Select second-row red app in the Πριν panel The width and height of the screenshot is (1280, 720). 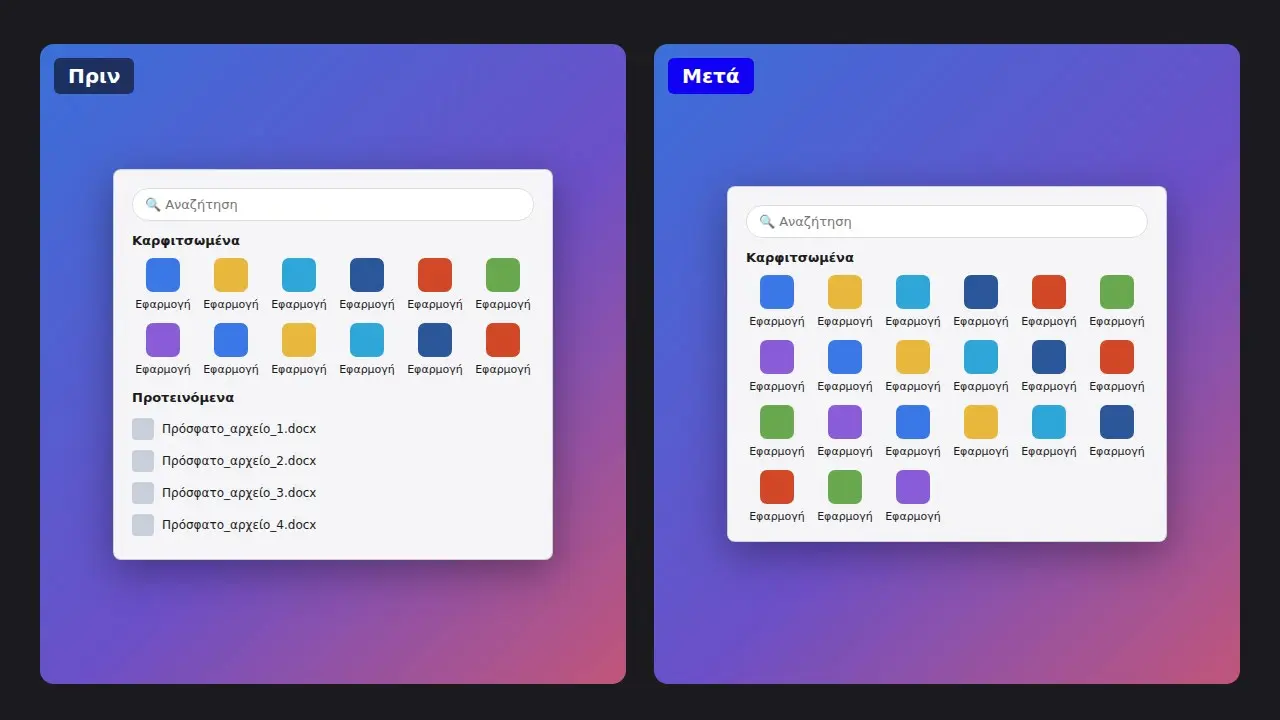503,340
